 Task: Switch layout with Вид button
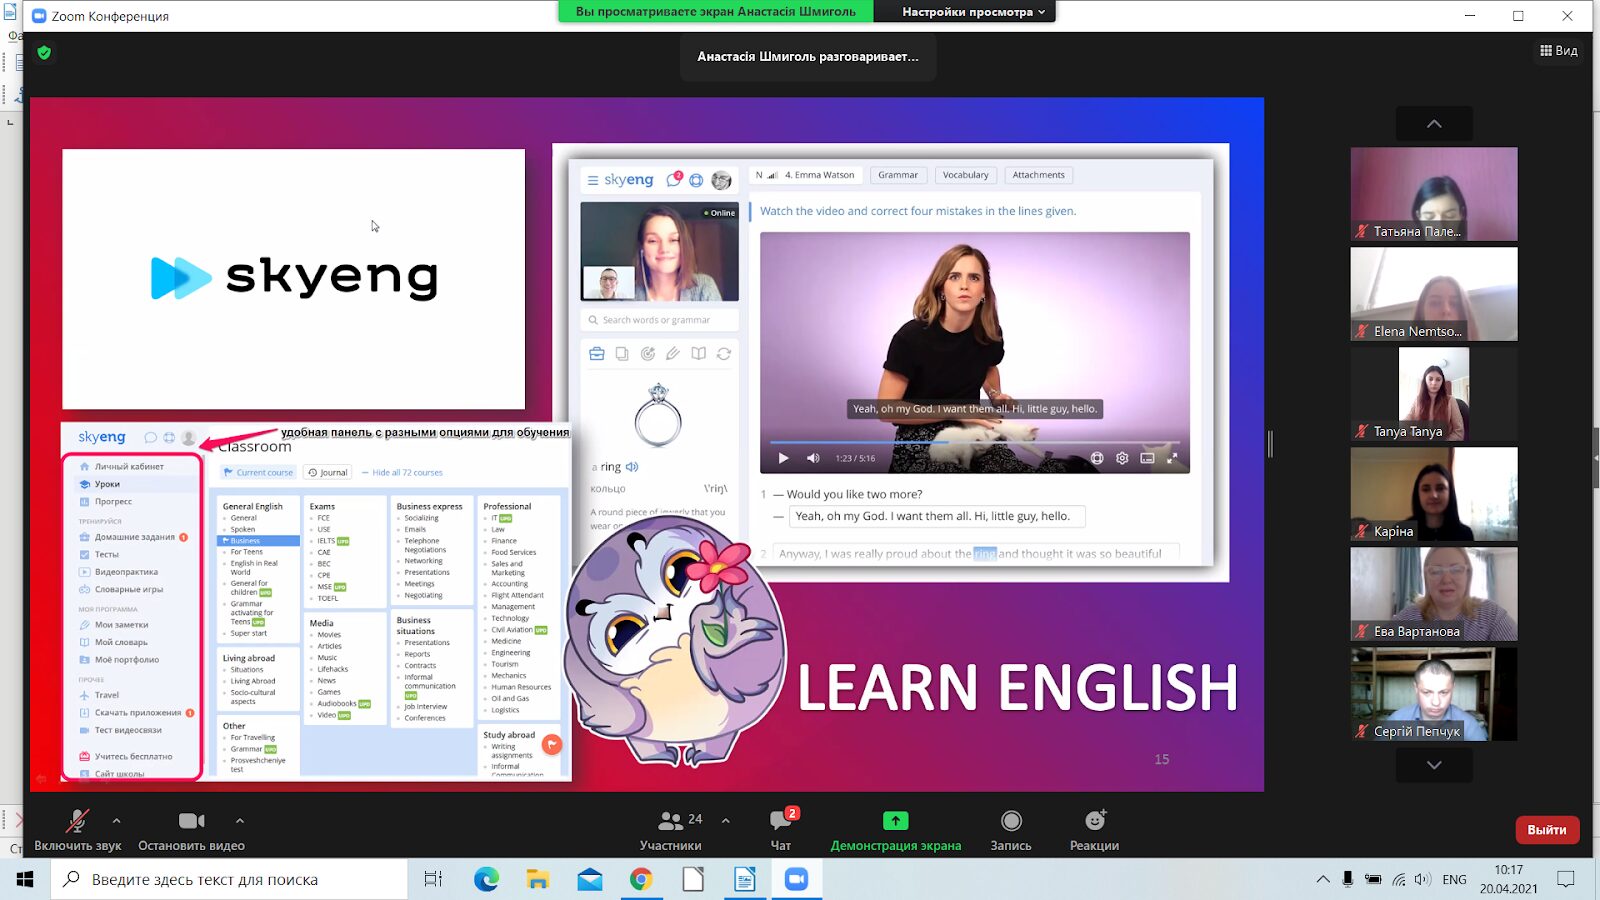(x=1559, y=51)
